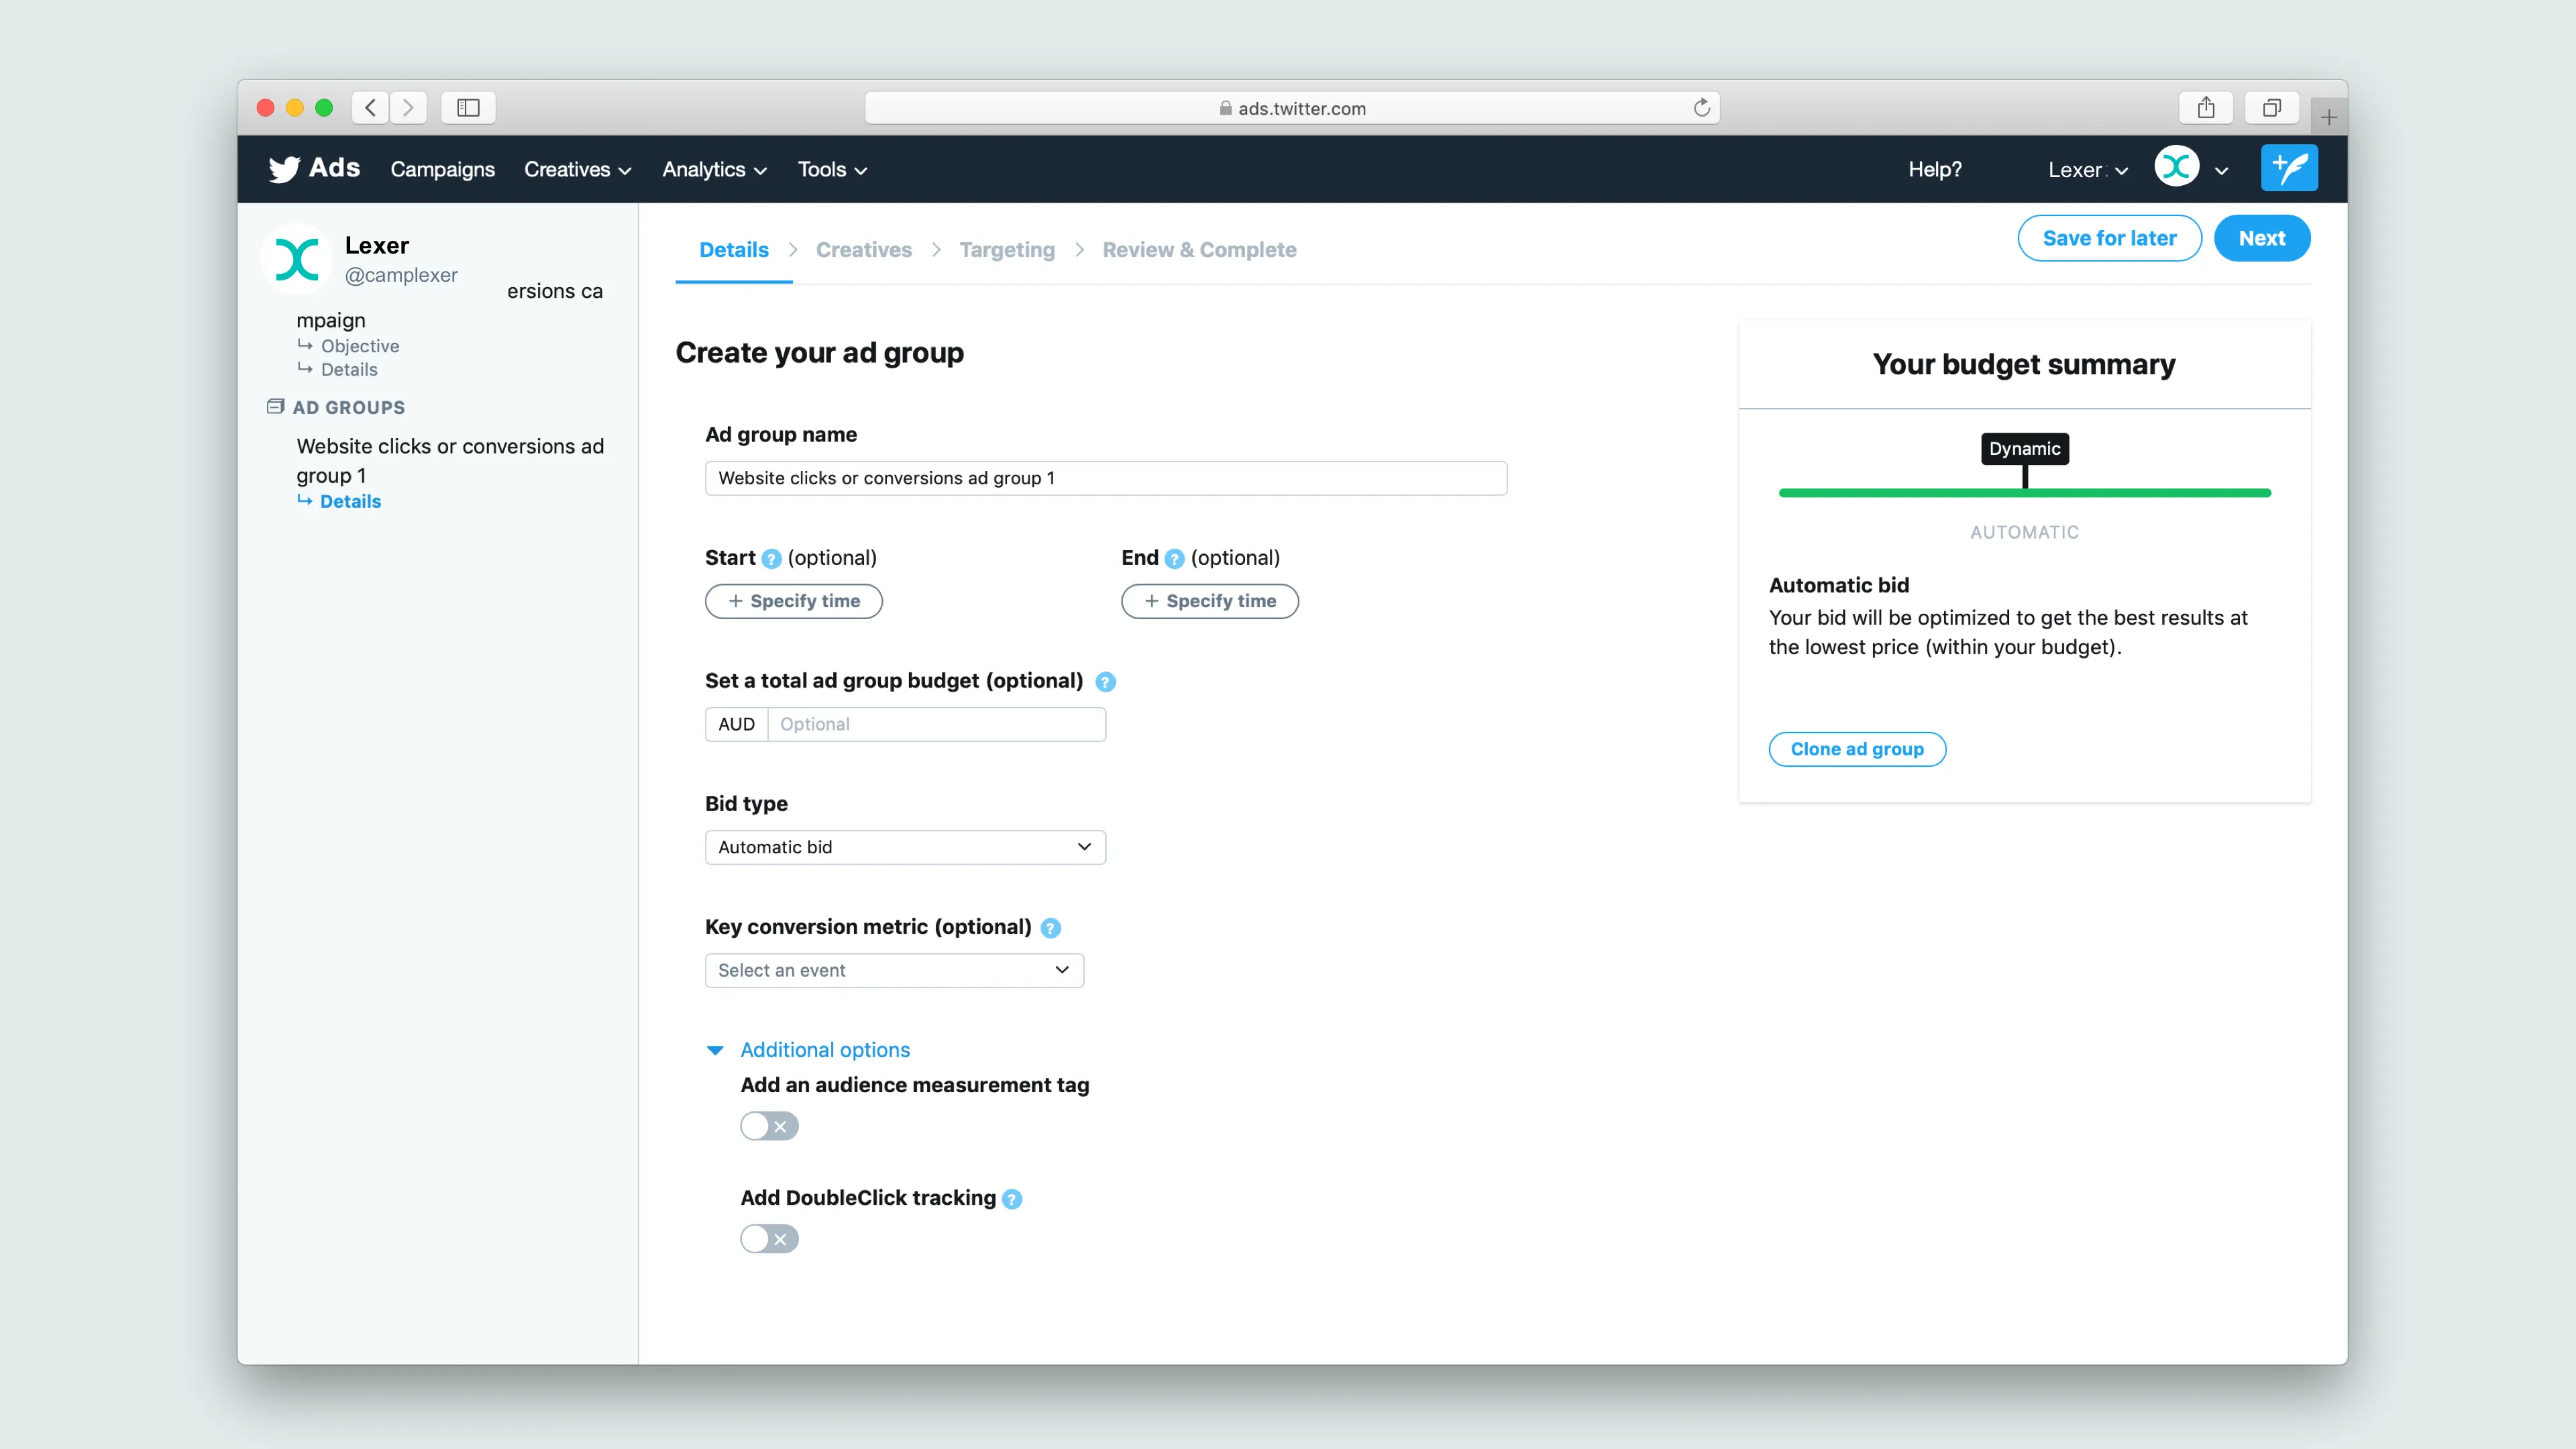
Task: Click the Start date help question icon
Action: coord(771,559)
